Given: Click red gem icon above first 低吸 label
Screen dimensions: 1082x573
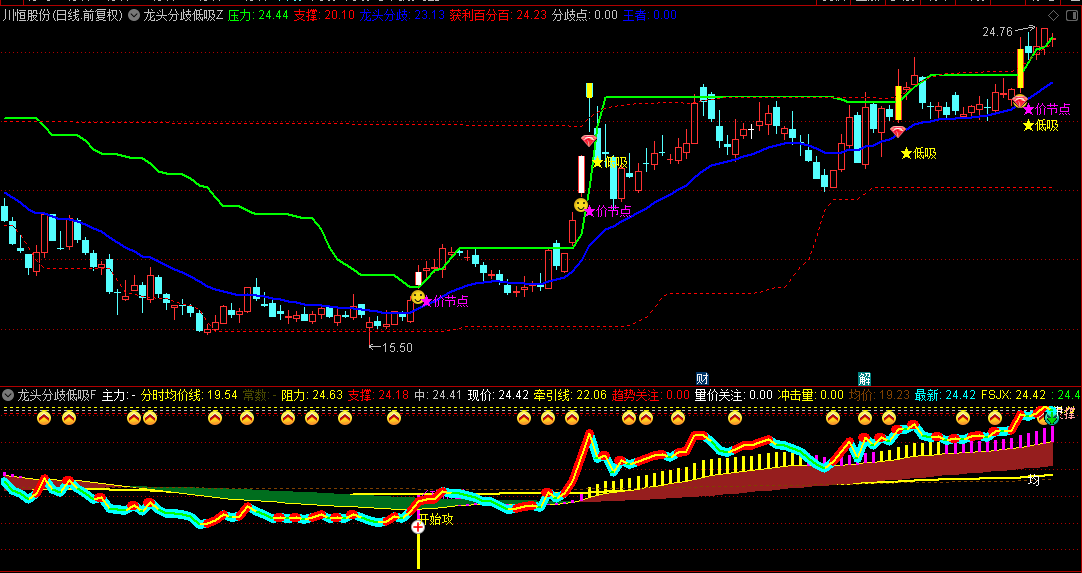Looking at the screenshot, I should 589,141.
